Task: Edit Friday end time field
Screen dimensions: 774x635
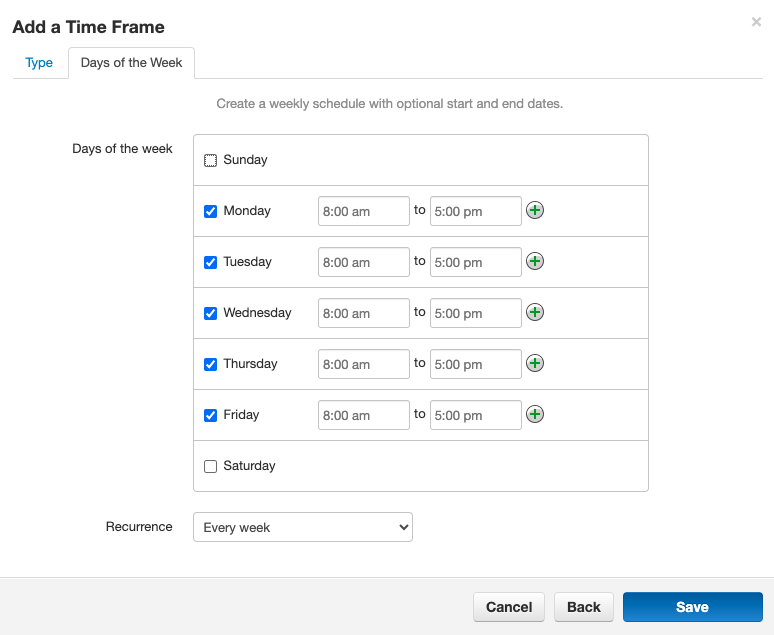Action: 476,415
